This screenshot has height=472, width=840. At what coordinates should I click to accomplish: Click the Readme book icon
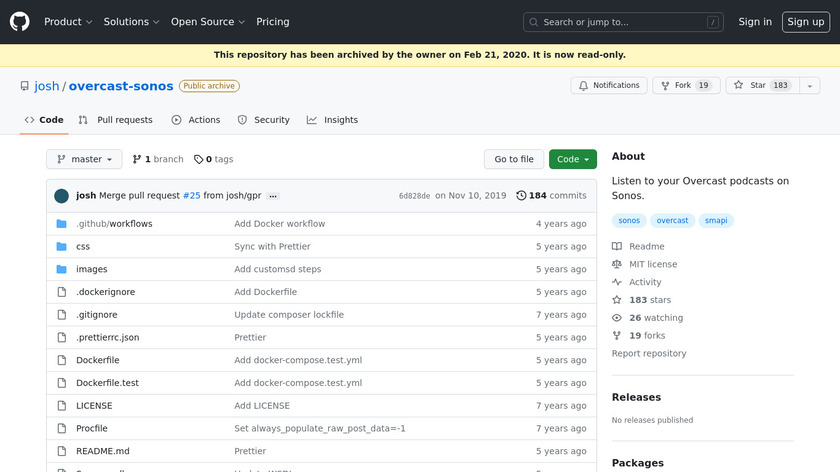click(x=617, y=247)
